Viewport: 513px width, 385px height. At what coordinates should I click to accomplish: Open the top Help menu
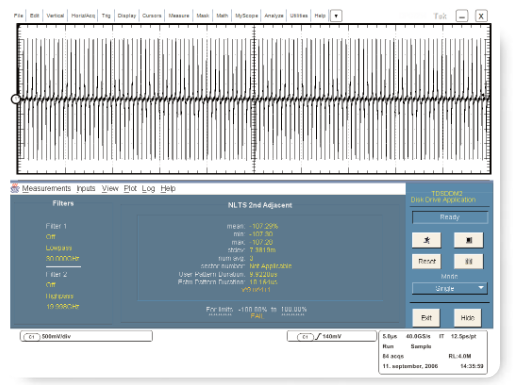tap(320, 16)
